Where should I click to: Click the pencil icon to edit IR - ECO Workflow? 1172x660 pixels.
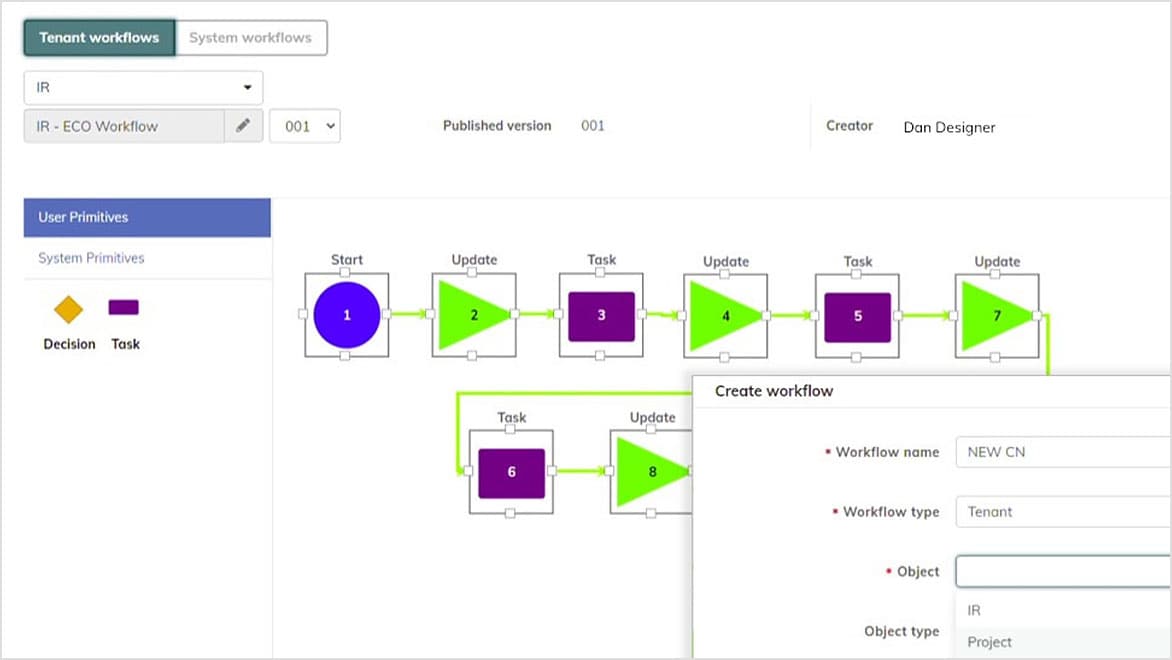click(x=241, y=126)
